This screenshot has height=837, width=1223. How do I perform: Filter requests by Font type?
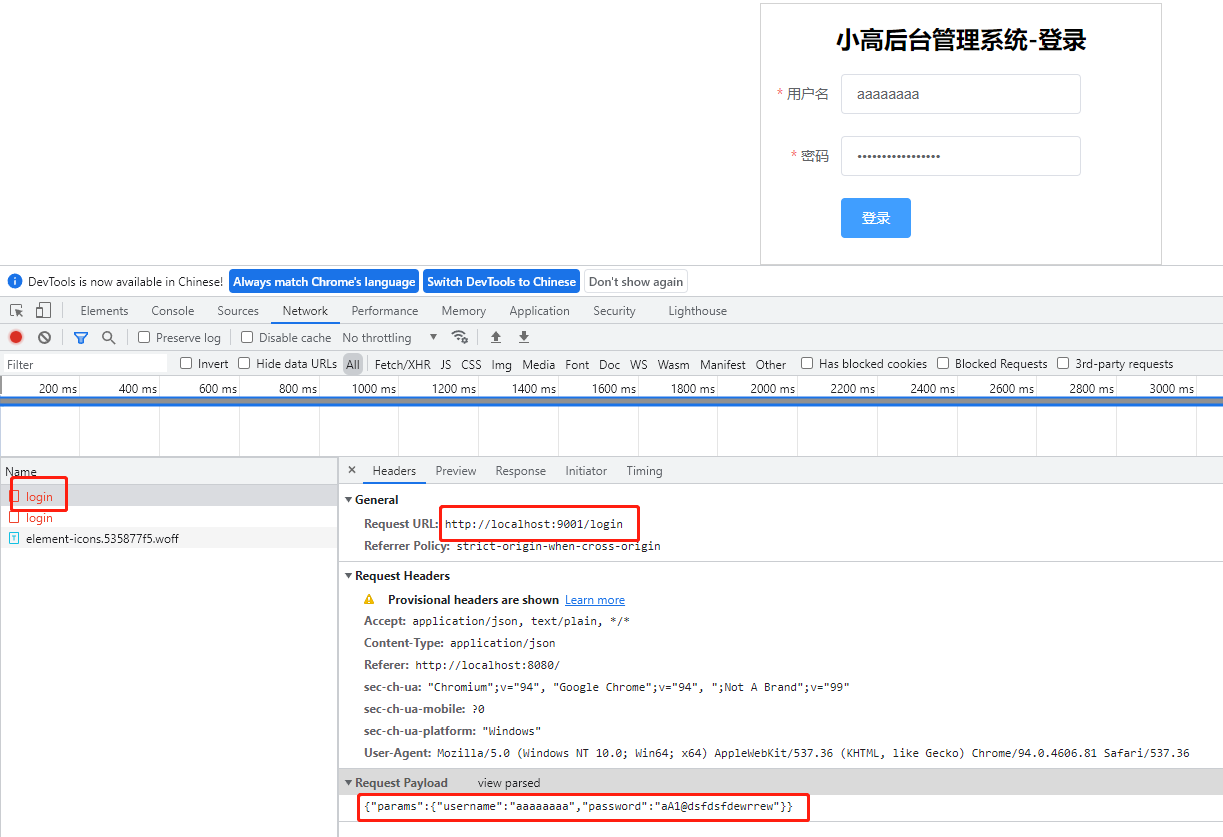pos(577,364)
